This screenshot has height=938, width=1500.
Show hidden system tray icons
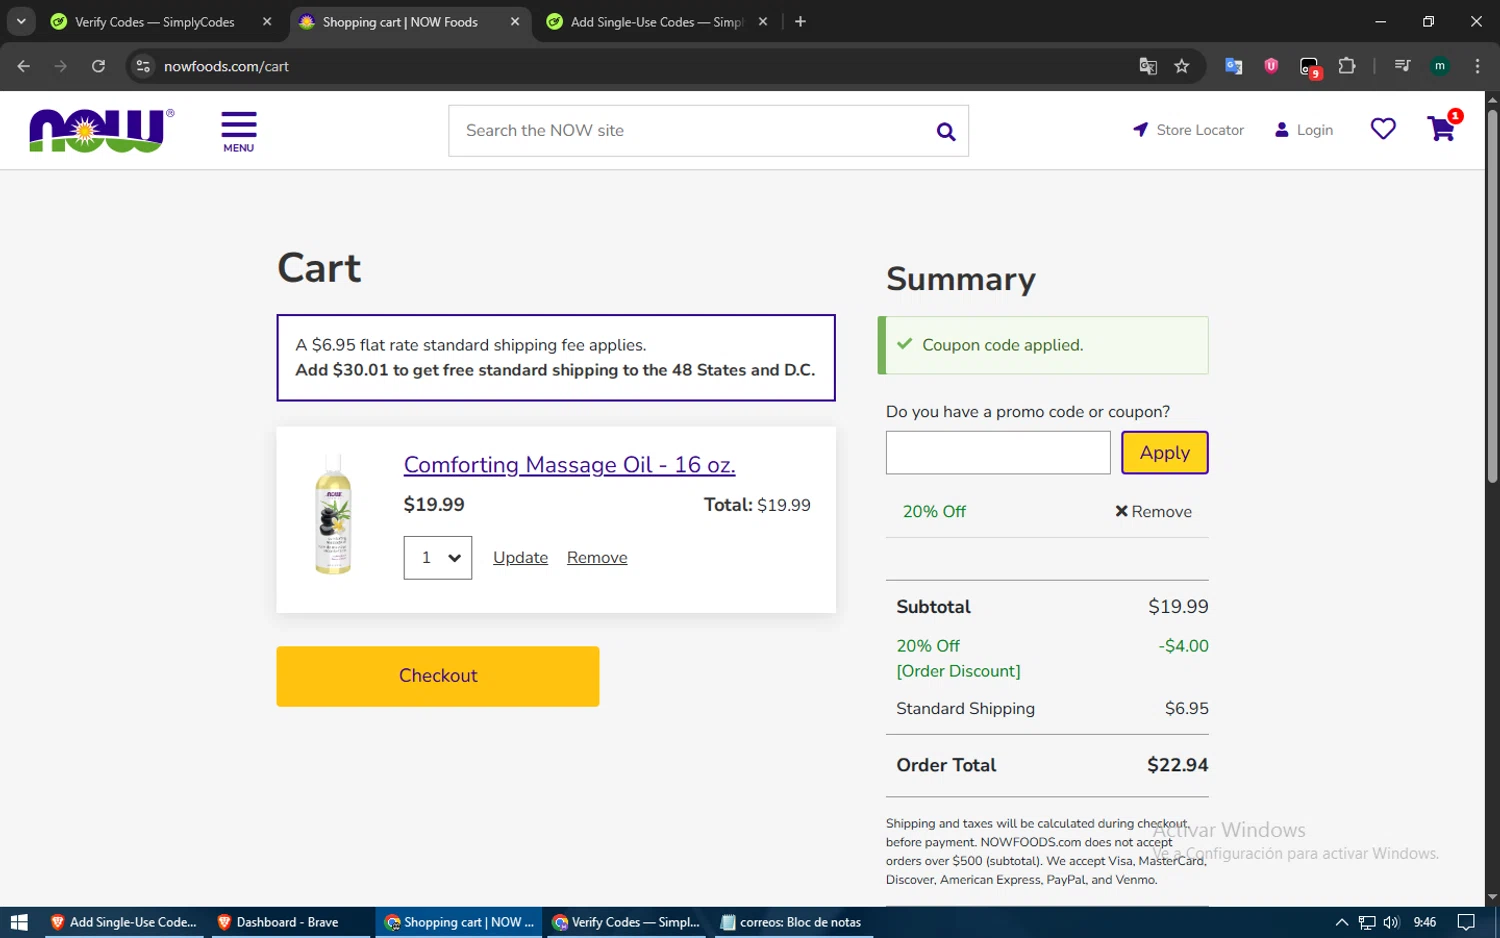point(1342,922)
